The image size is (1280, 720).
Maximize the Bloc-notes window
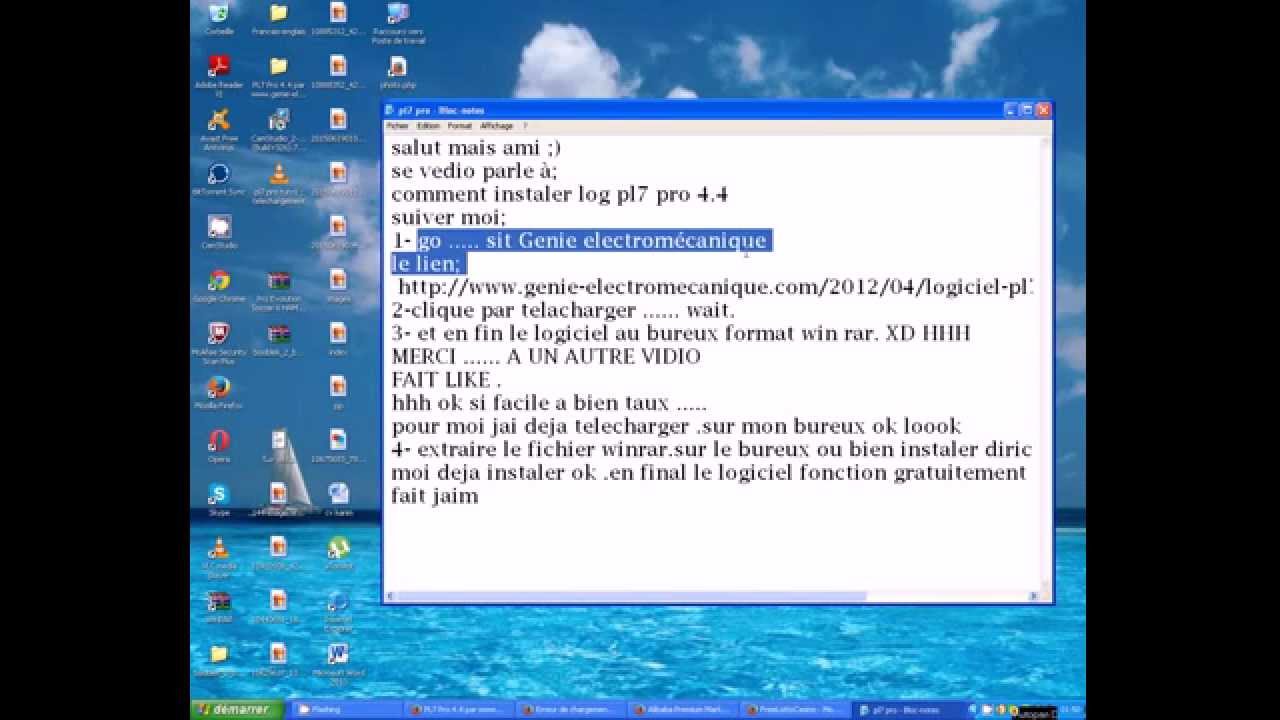1027,110
